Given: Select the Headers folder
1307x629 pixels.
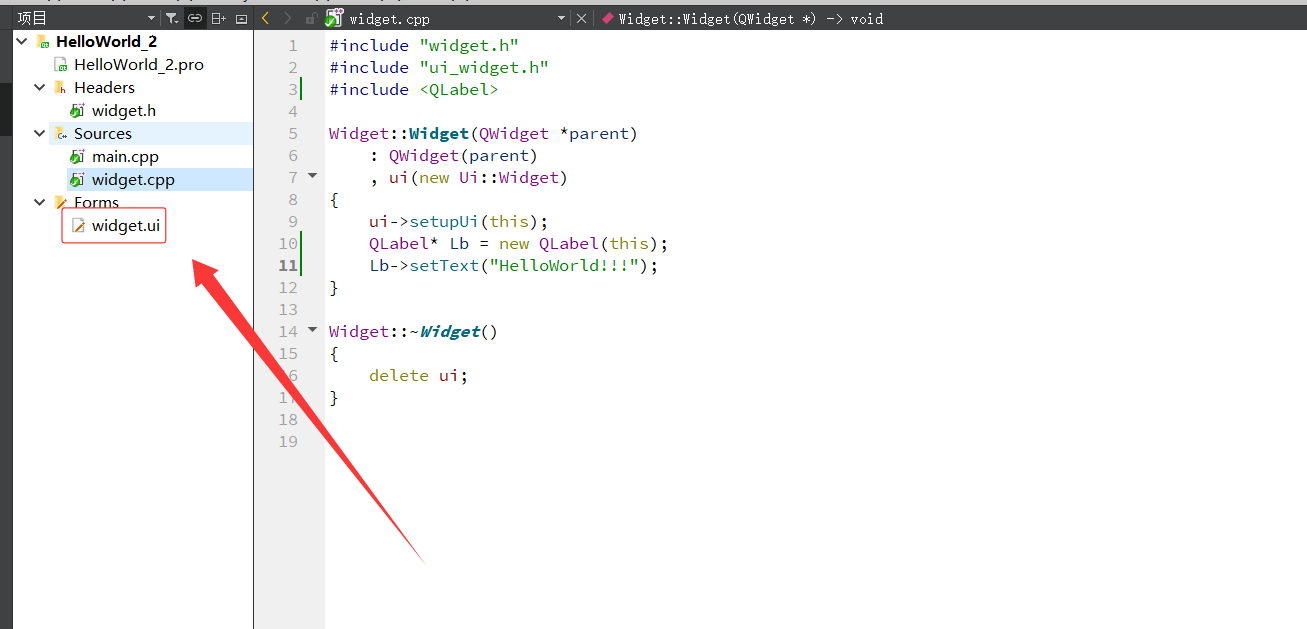Looking at the screenshot, I should 104,88.
